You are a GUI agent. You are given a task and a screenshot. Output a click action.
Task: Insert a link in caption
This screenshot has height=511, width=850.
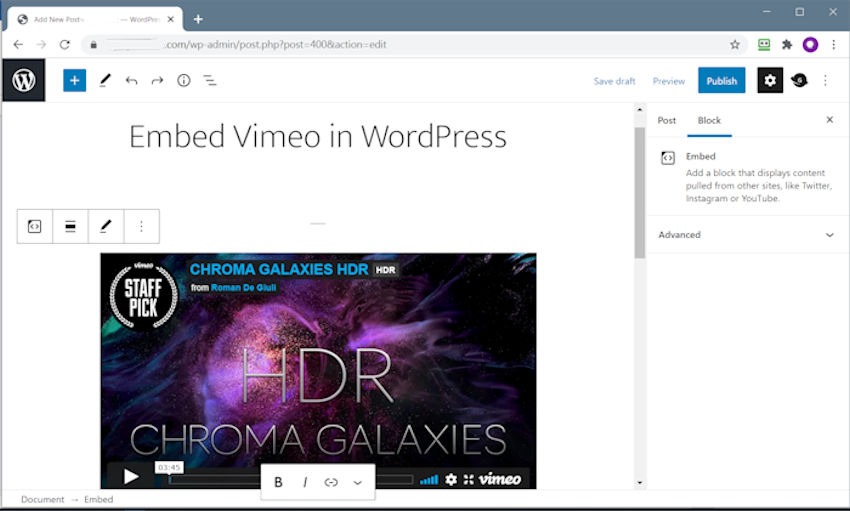331,482
